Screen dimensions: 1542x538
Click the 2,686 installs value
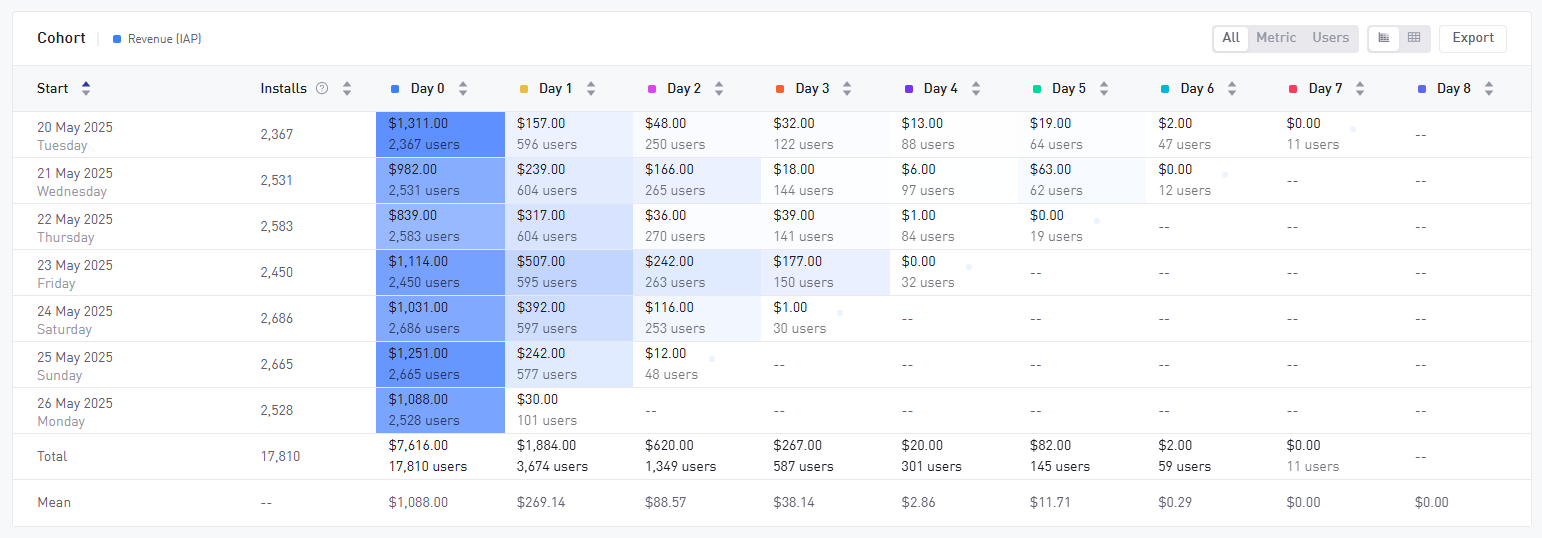coord(277,318)
